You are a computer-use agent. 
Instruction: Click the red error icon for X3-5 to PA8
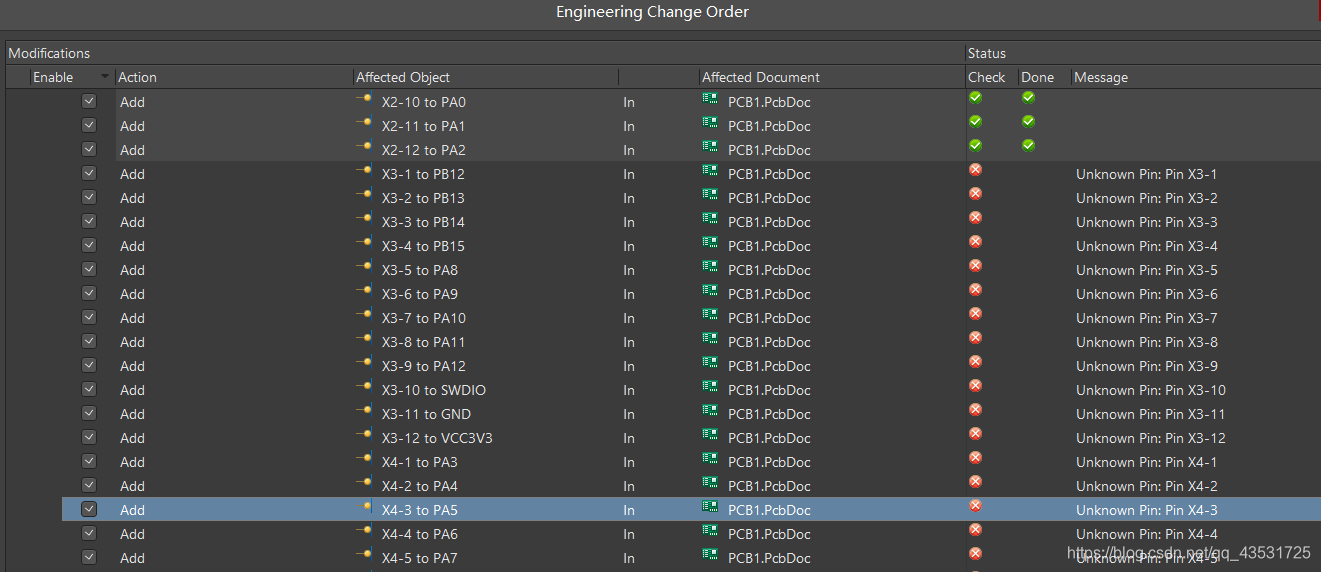click(975, 265)
